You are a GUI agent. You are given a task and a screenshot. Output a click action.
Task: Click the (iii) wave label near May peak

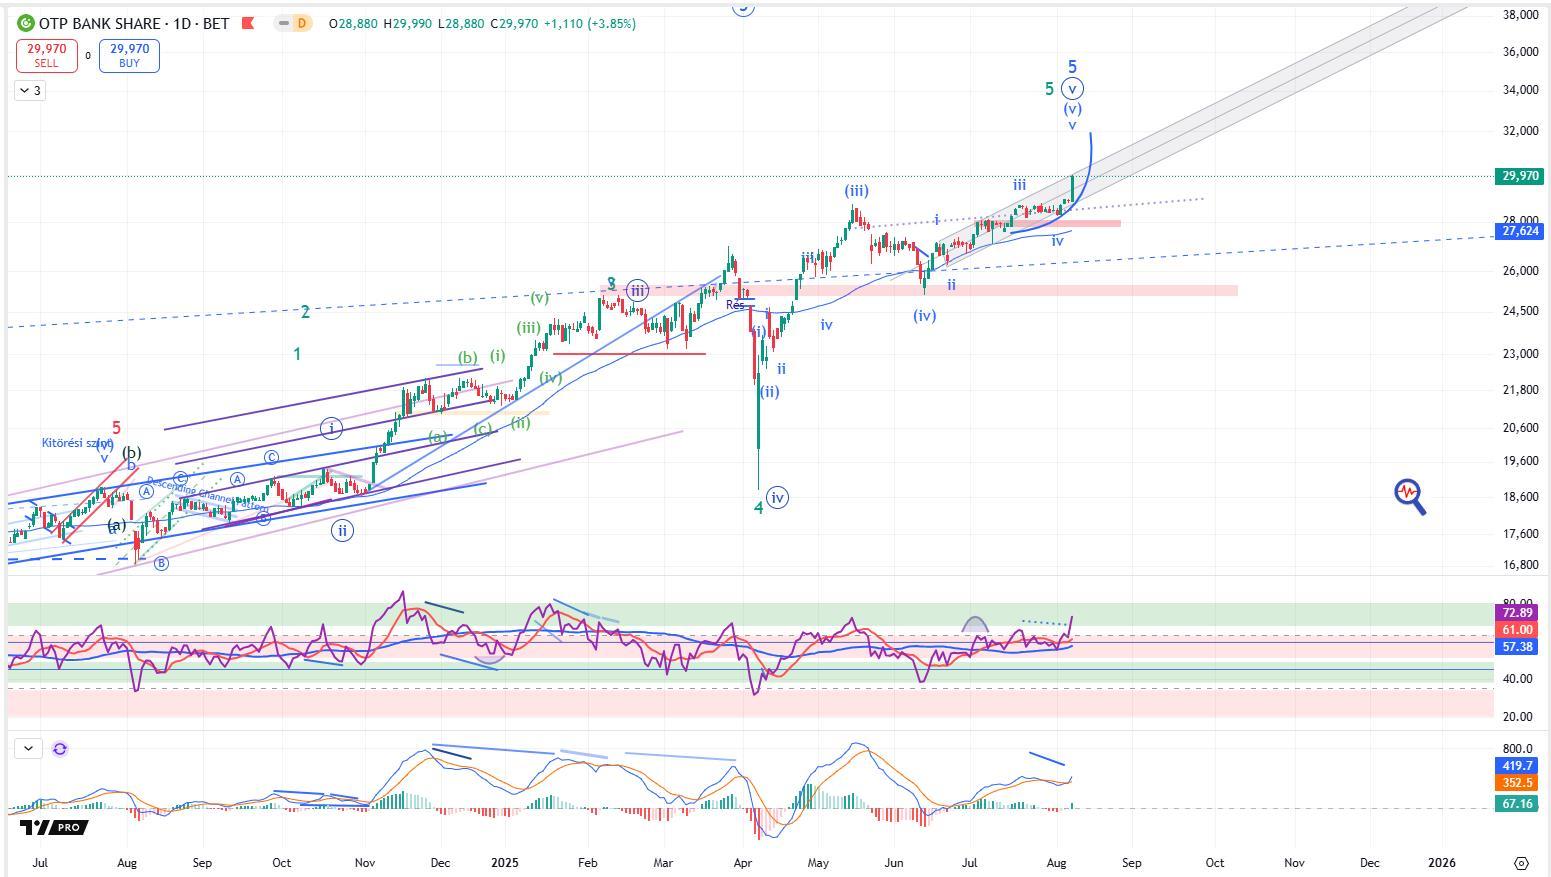[x=856, y=191]
